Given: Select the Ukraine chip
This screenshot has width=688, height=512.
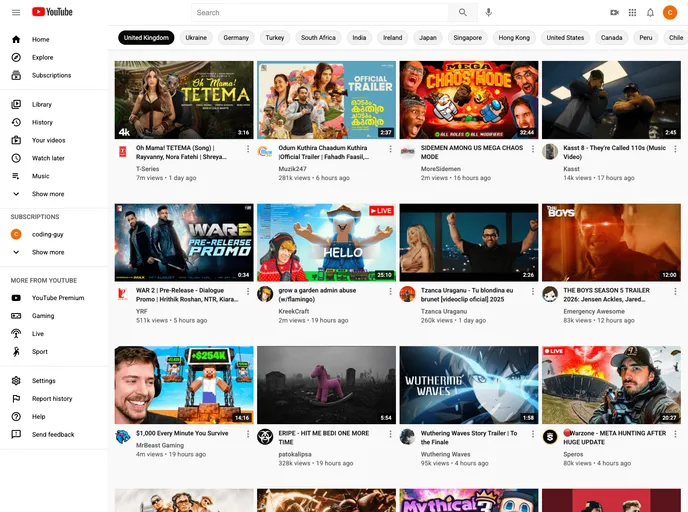Looking at the screenshot, I should click(x=196, y=38).
